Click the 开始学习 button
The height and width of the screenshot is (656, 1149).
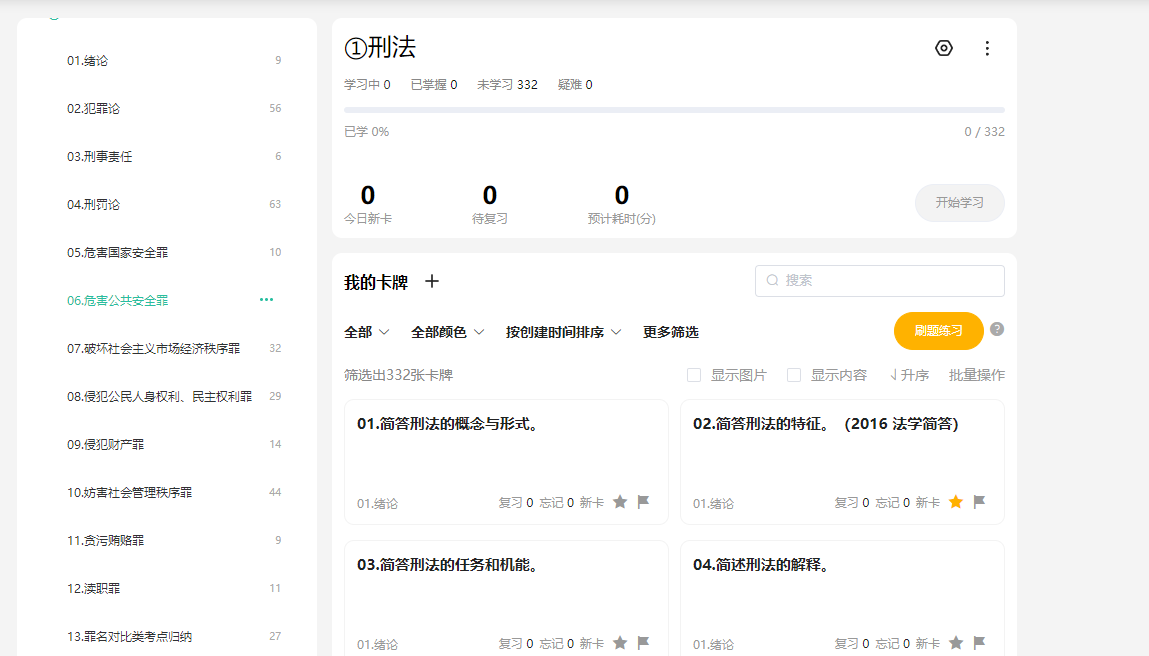point(959,202)
